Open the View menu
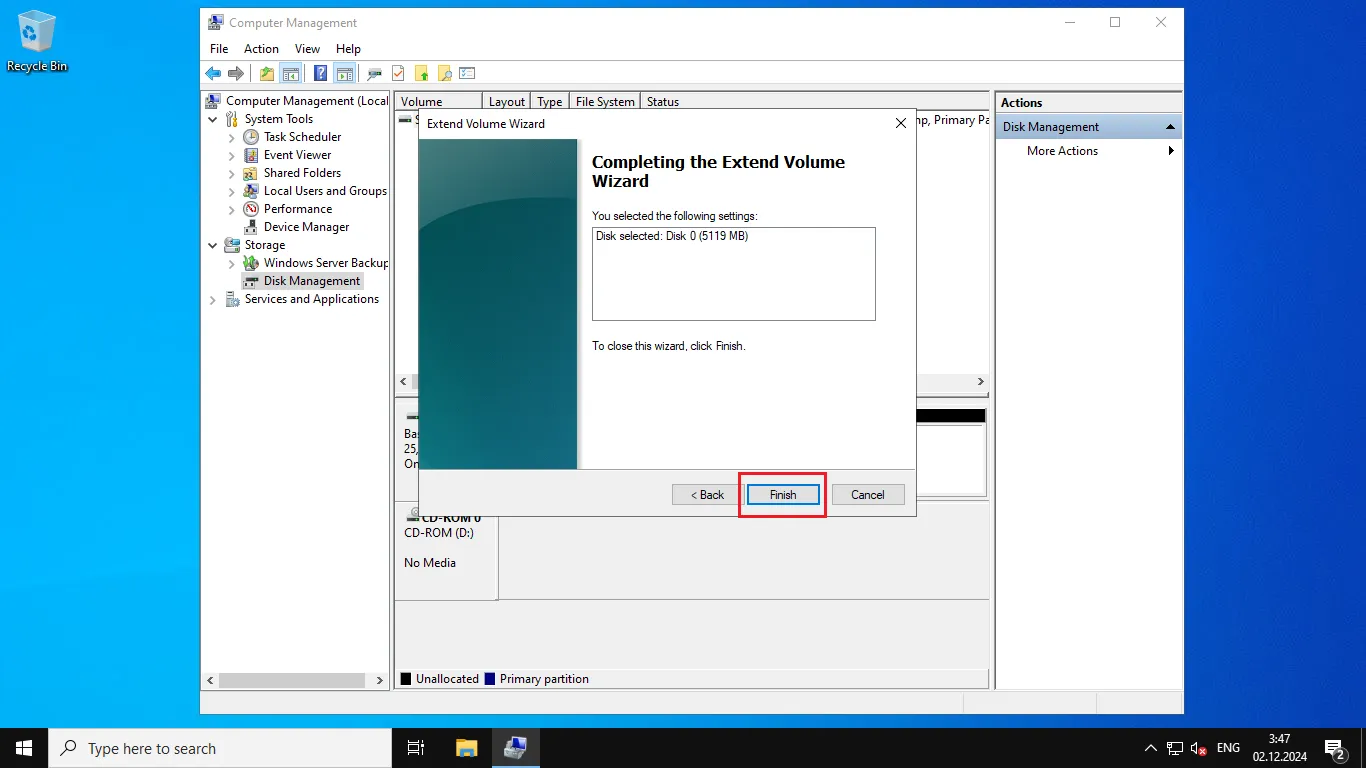This screenshot has height=768, width=1366. tap(307, 49)
